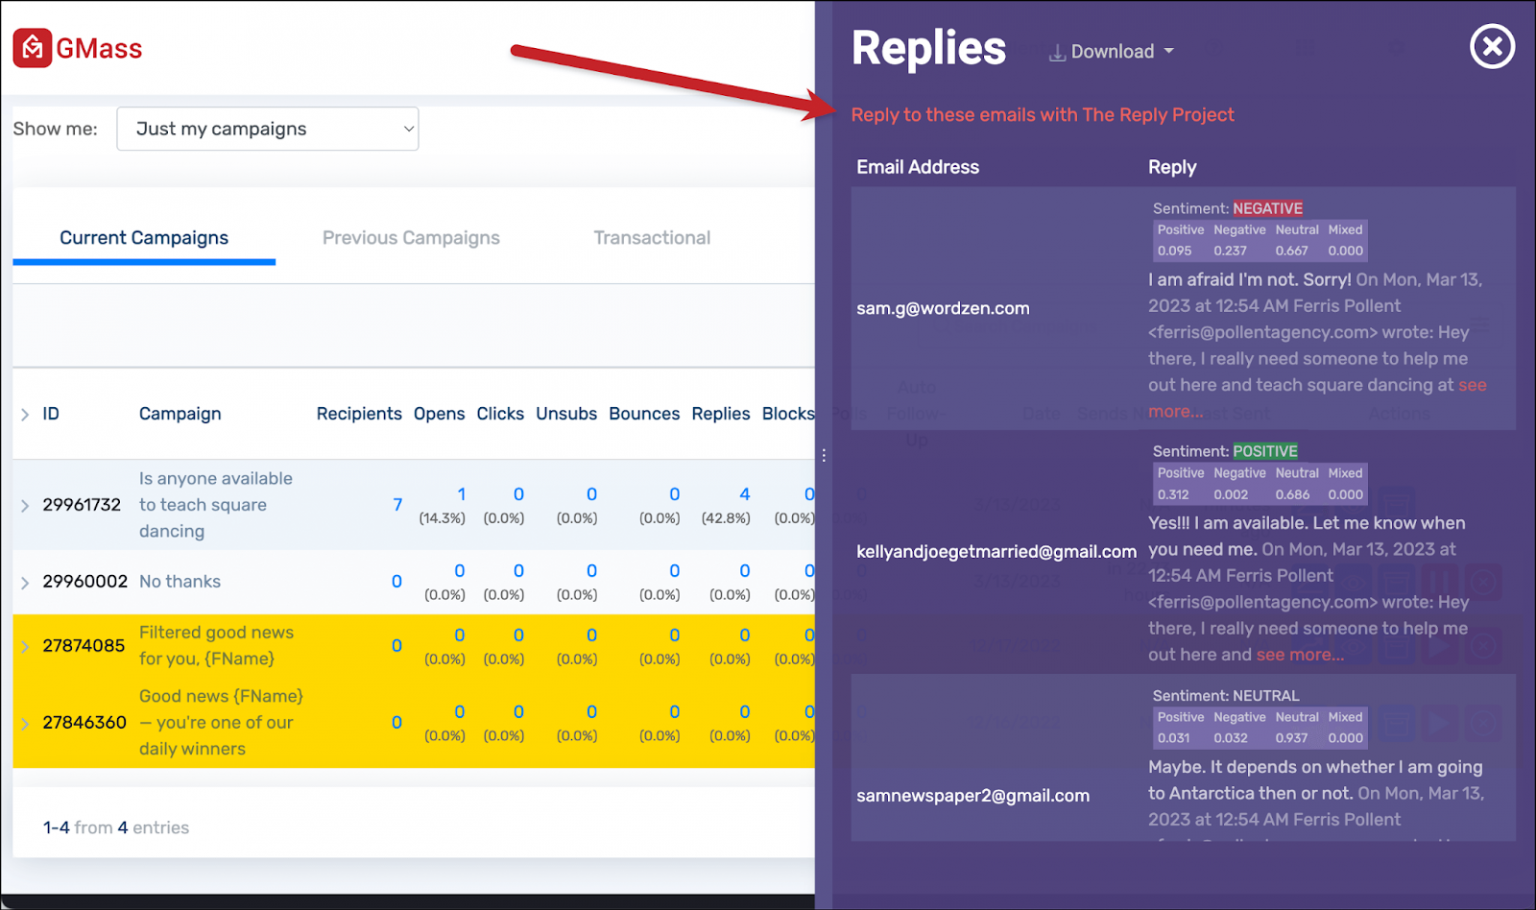This screenshot has height=910, width=1536.
Task: Click the email address kellyandjoegetmarried@gmail.com
Action: [997, 550]
